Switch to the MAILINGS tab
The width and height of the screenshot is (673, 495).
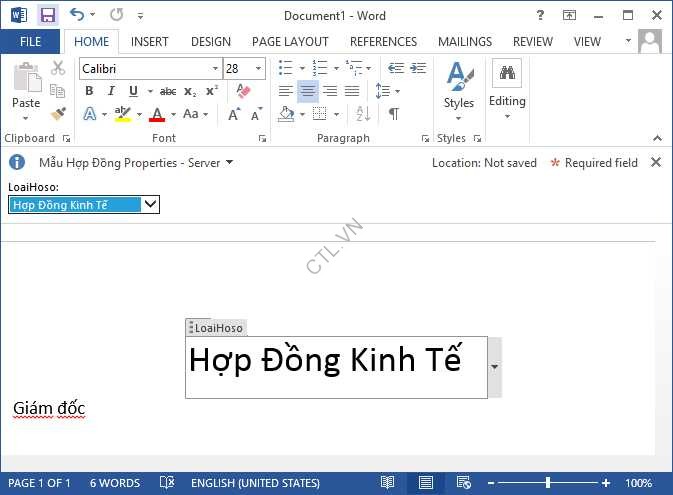click(x=465, y=42)
